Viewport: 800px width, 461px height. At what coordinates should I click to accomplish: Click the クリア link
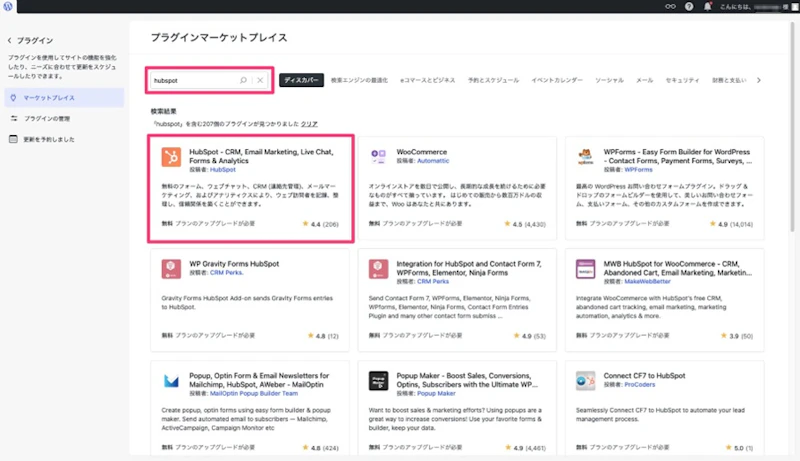click(x=309, y=124)
